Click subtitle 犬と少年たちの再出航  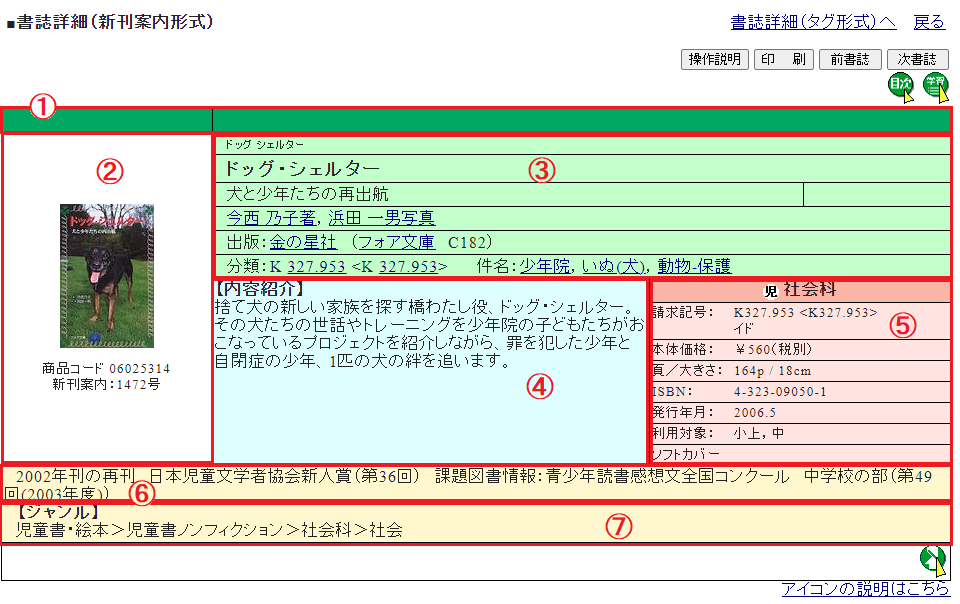[x=307, y=194]
